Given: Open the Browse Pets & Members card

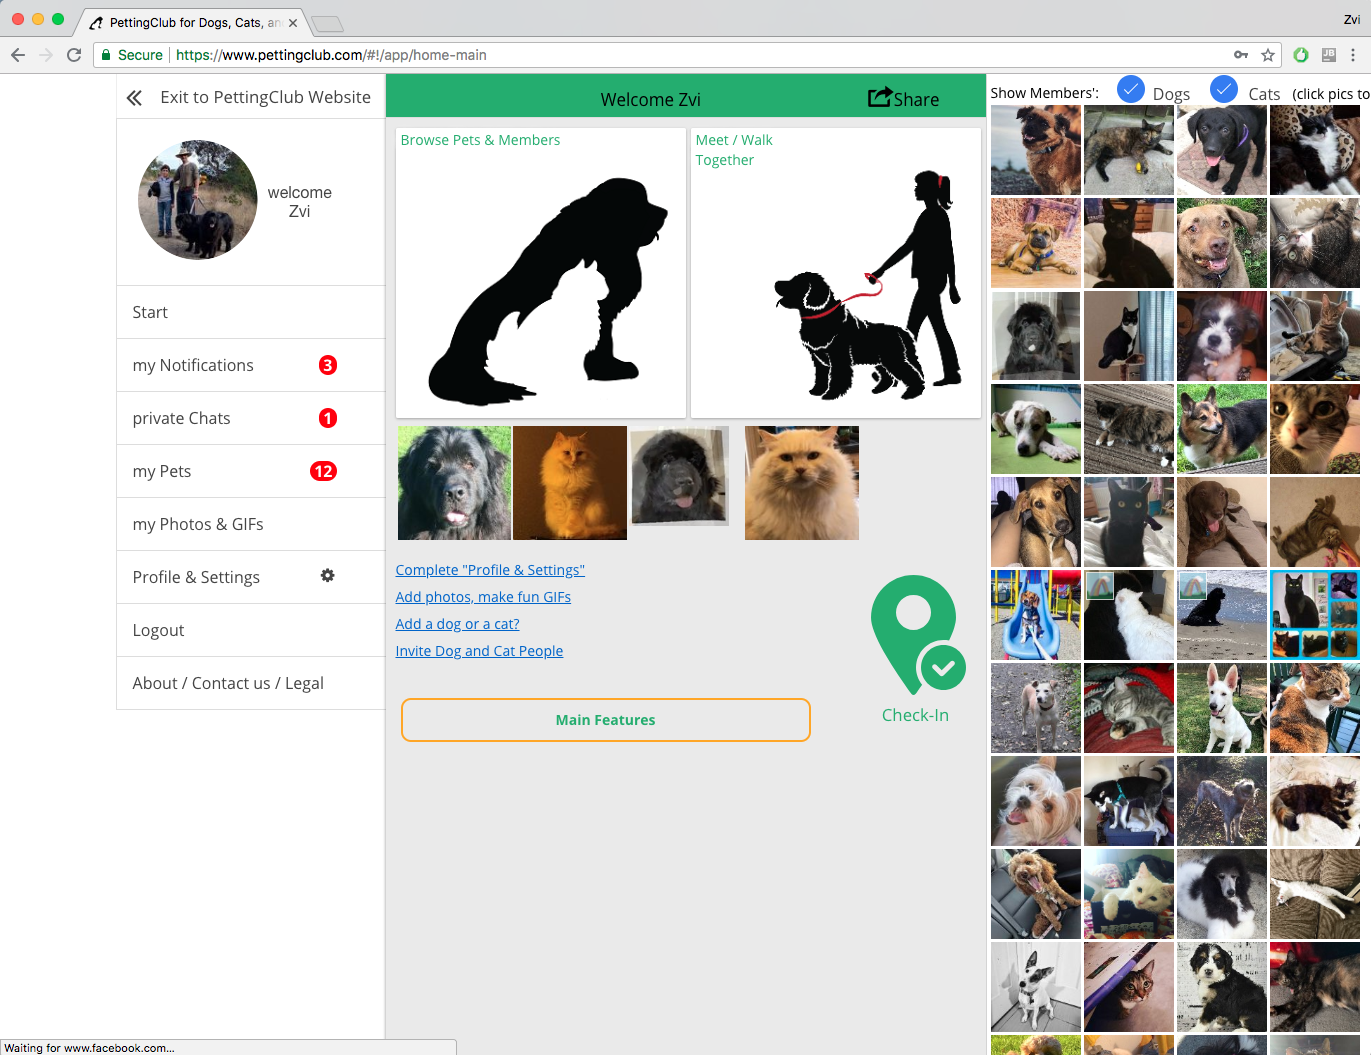Looking at the screenshot, I should point(540,271).
